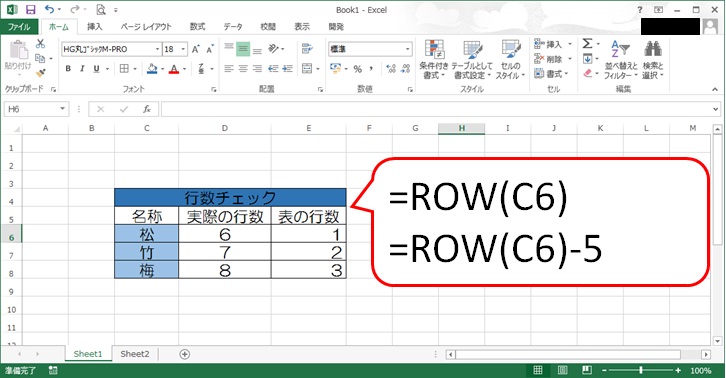Decrease the indent level

click(x=273, y=69)
